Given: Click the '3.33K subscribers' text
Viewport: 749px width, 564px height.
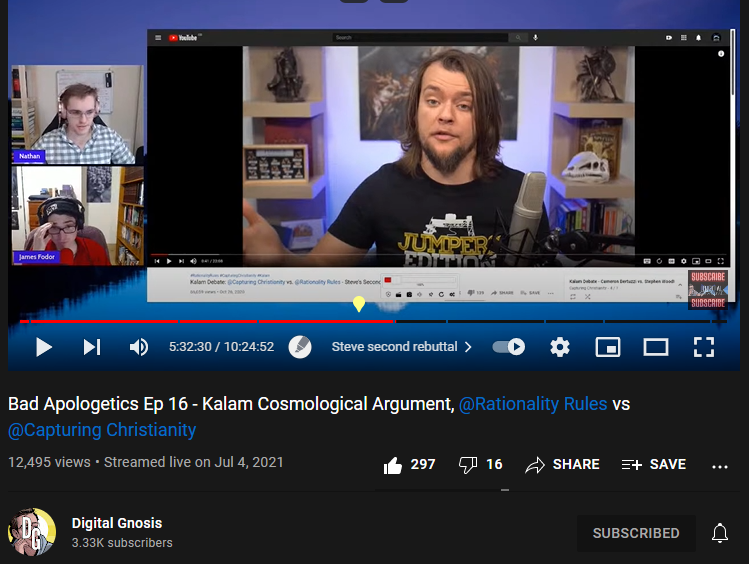Looking at the screenshot, I should pos(122,543).
